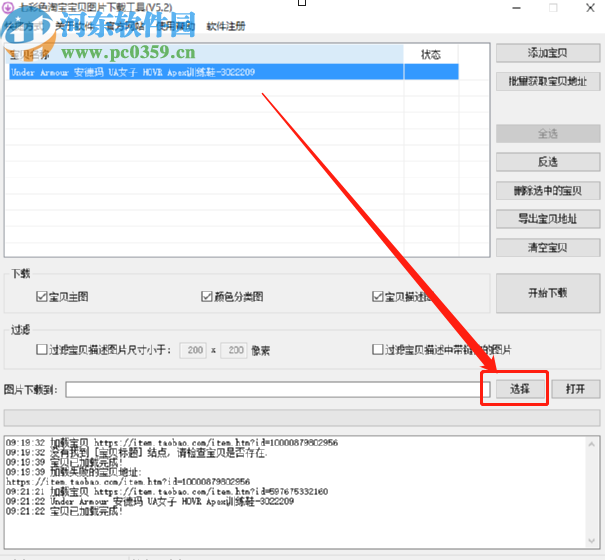Image resolution: width=605 pixels, height=560 pixels.
Task: Click the 宝贝名称 column header
Action: 205,54
